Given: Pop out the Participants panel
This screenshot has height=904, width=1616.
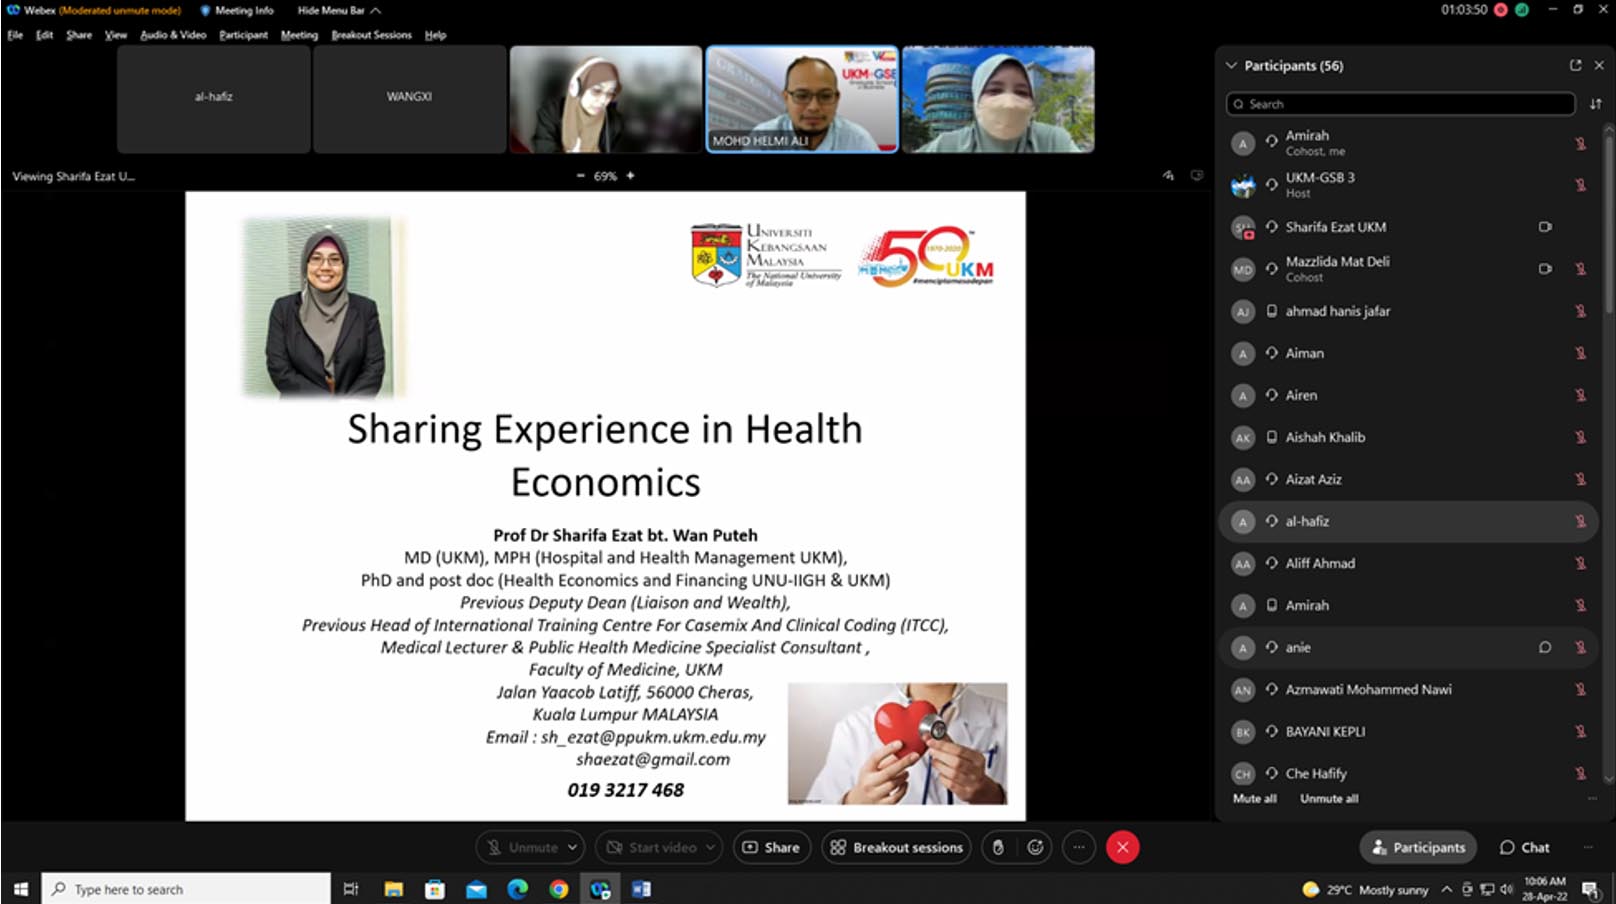Looking at the screenshot, I should [x=1575, y=65].
